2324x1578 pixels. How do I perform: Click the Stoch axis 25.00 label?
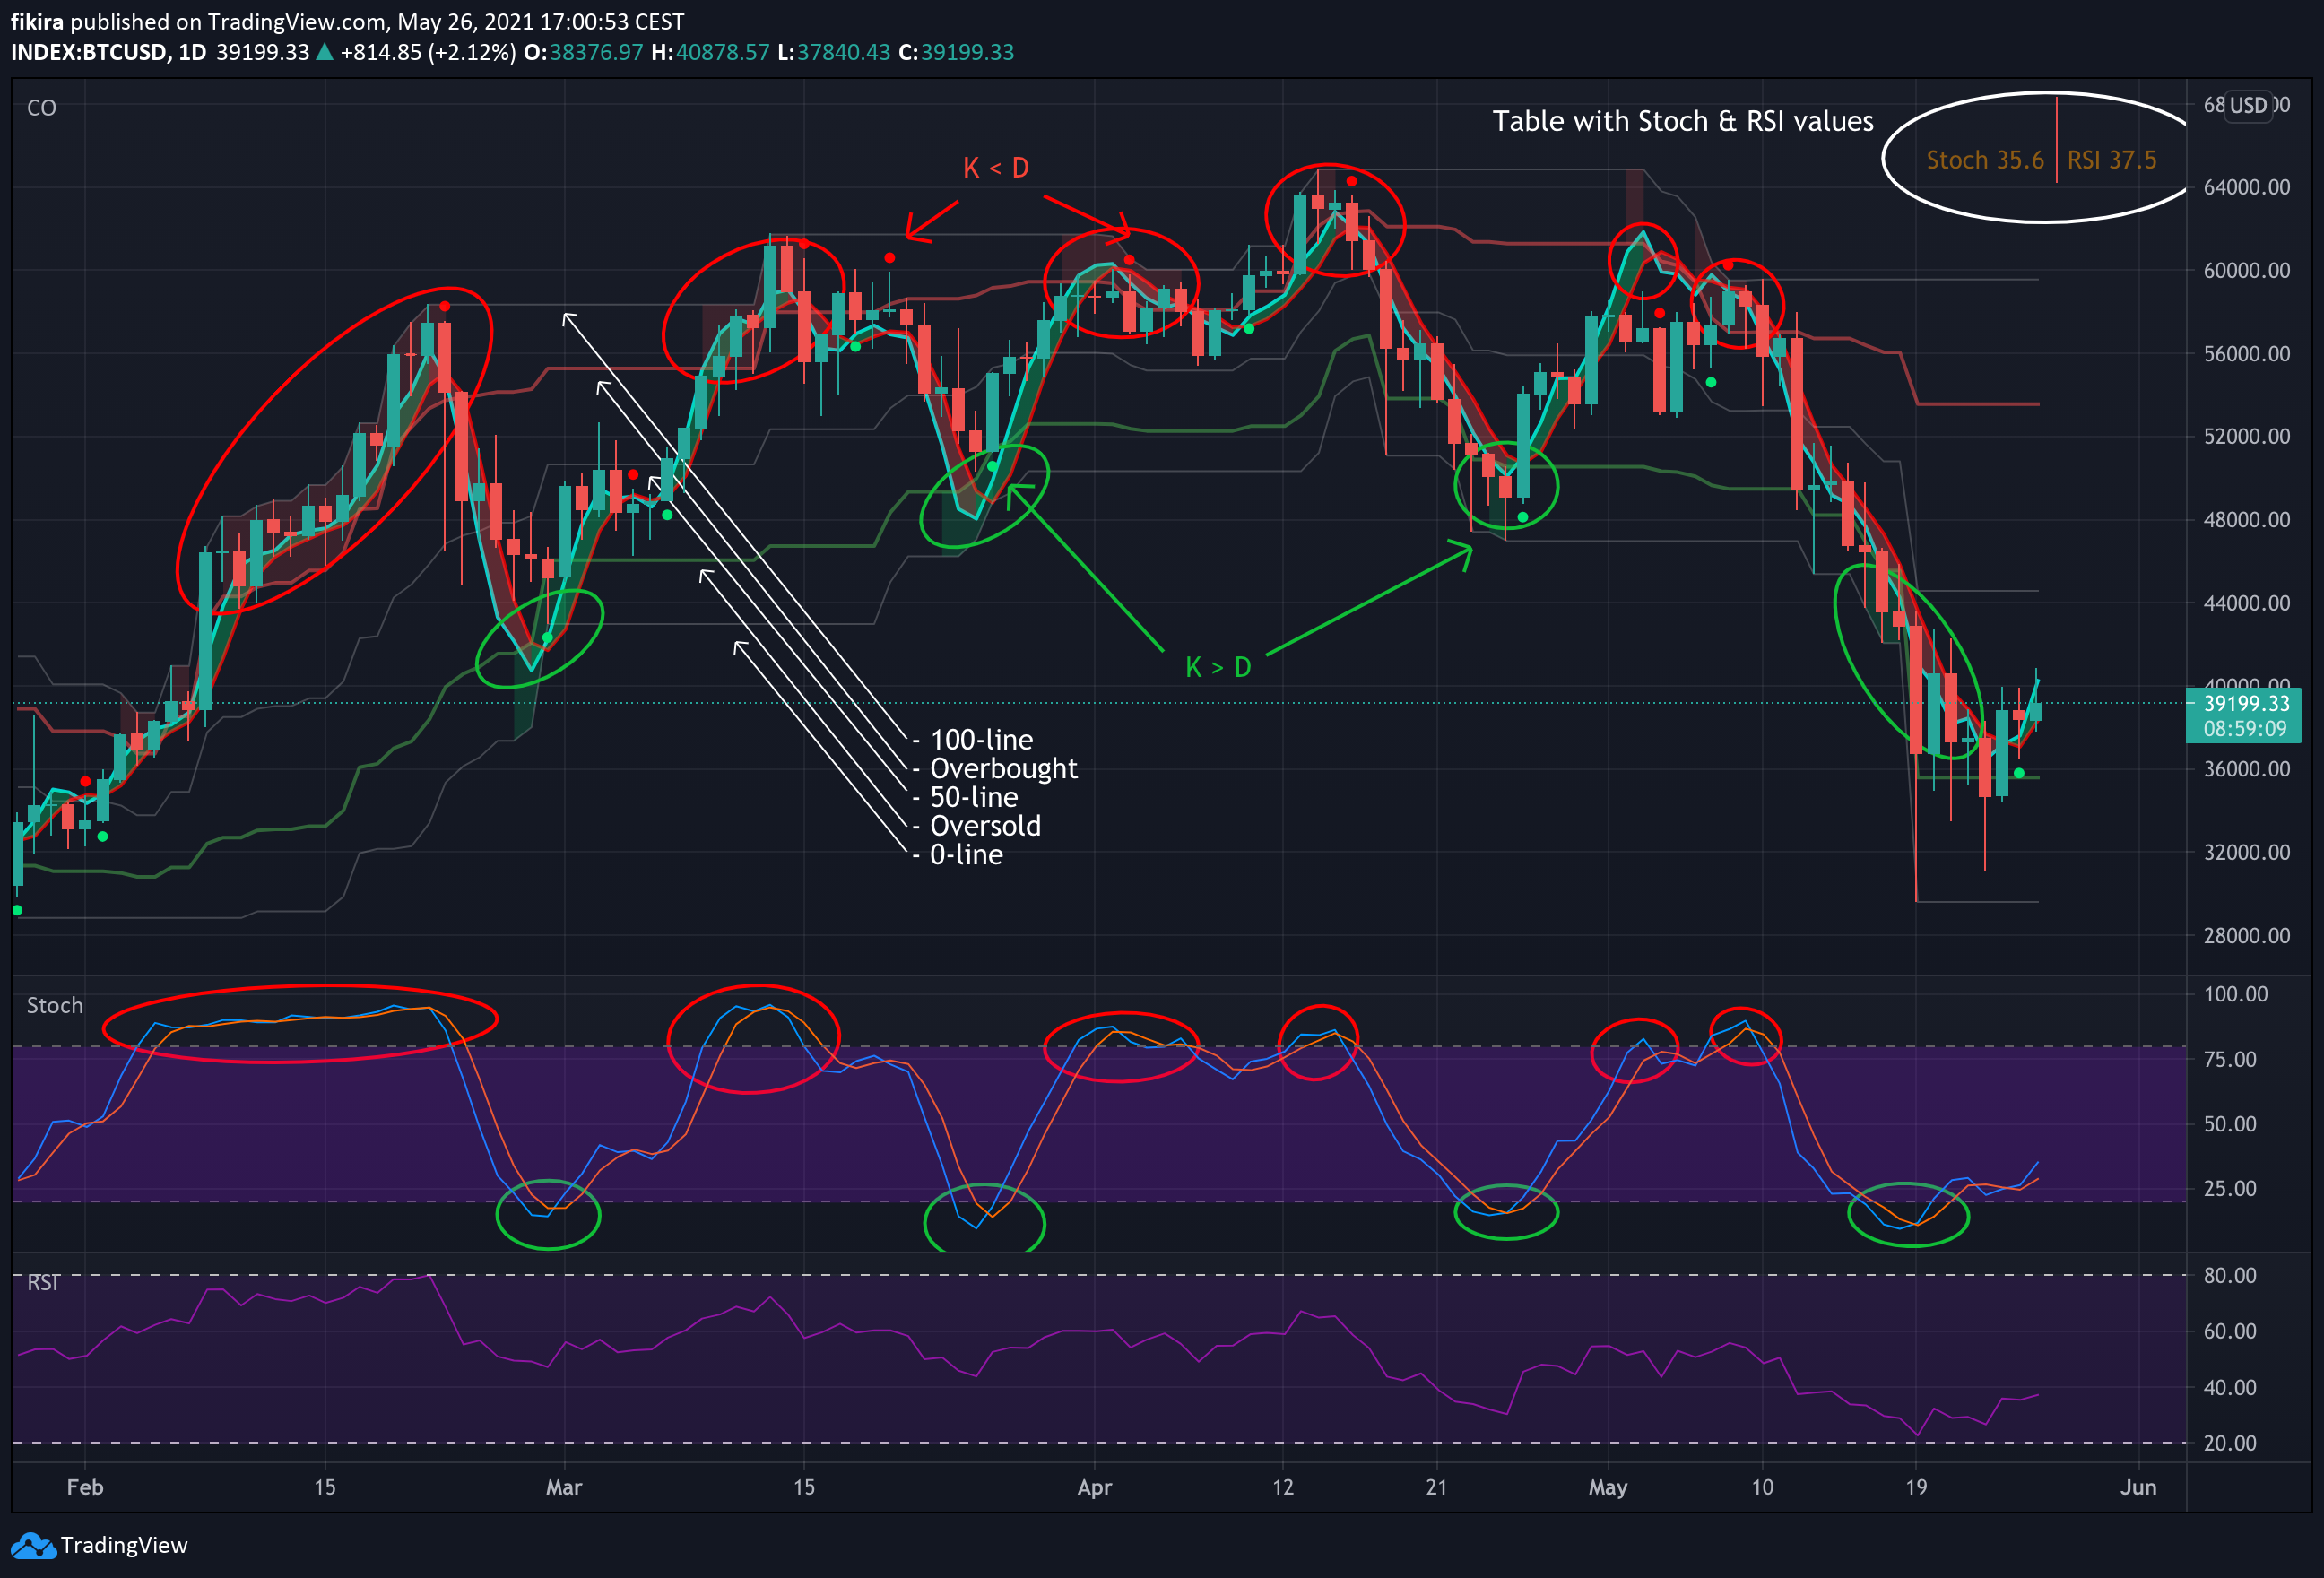[x=2230, y=1189]
